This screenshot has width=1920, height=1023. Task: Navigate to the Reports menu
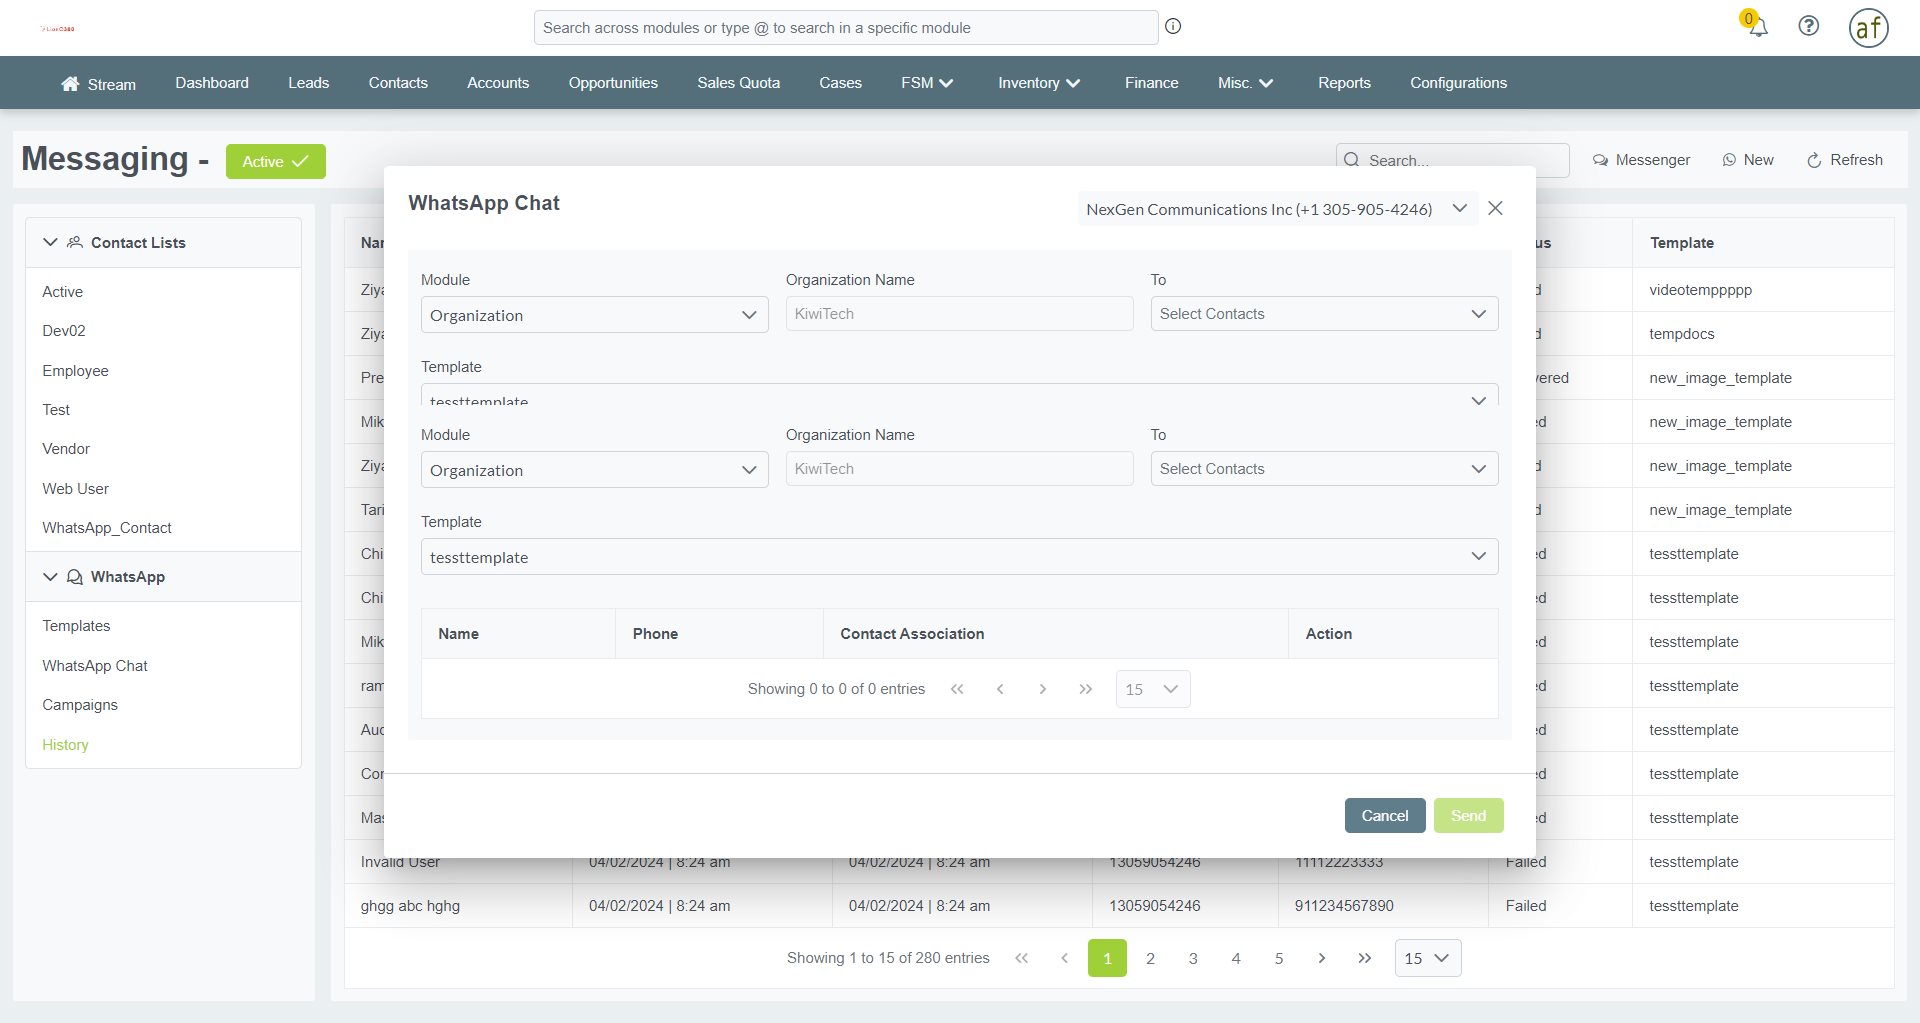click(x=1344, y=83)
